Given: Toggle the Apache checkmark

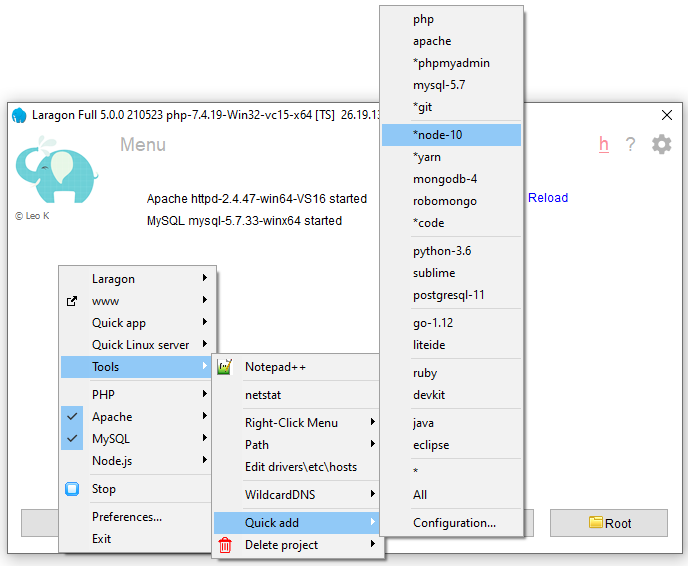Looking at the screenshot, I should pos(72,417).
